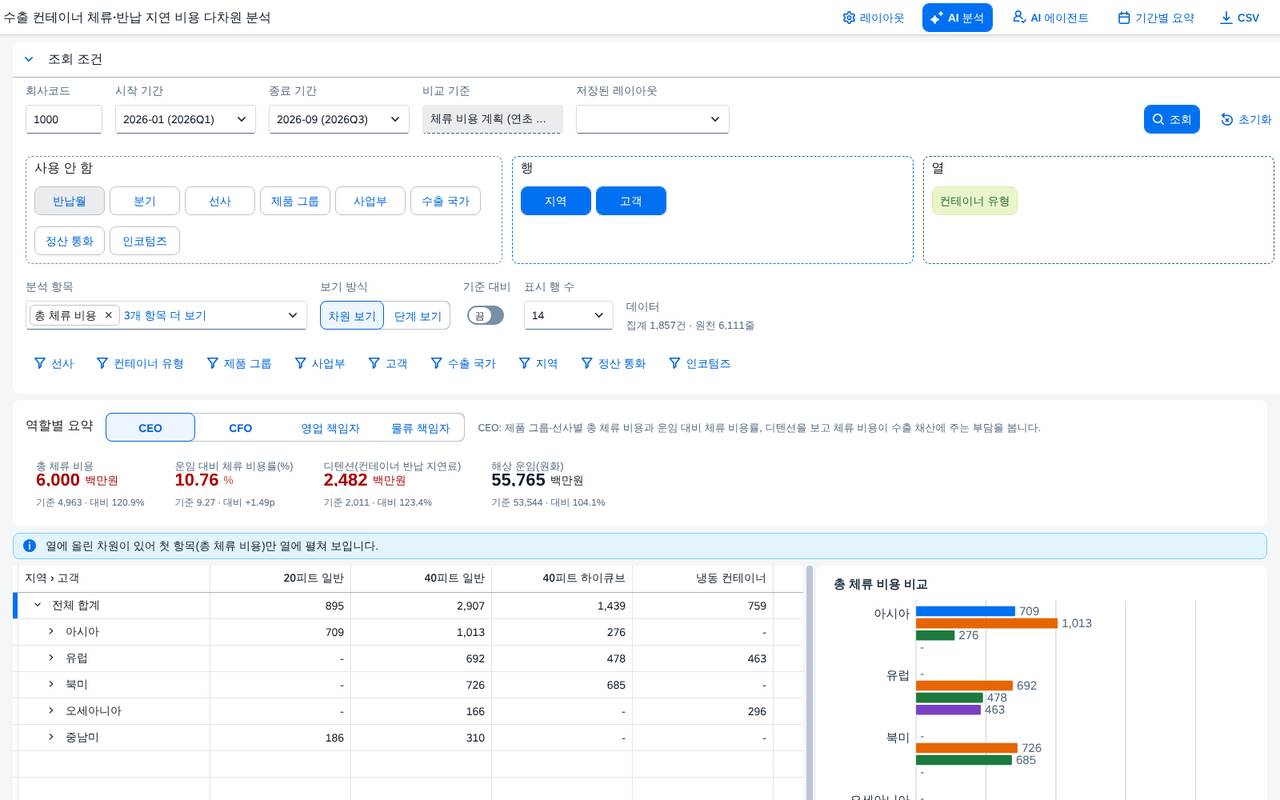Viewport: 1280px width, 800px height.
Task: Open the 인코텀즈 filter funnel icon
Action: tap(675, 363)
